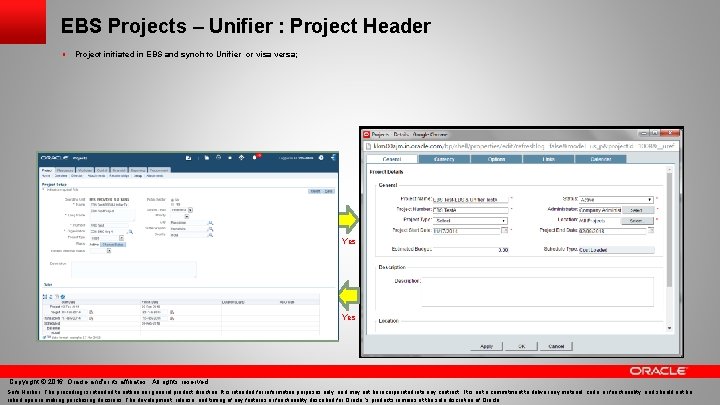This screenshot has width=720, height=405.
Task: Open the calendar picker for Project End Date
Action: tap(651, 231)
